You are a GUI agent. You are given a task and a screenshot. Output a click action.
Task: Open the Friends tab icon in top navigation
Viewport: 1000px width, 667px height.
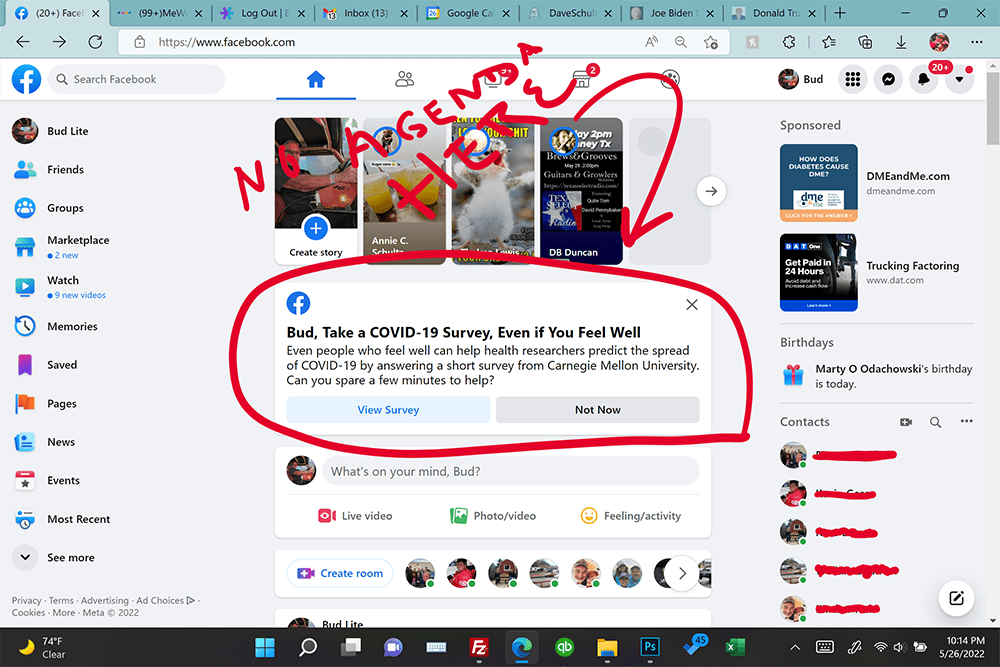click(x=404, y=79)
